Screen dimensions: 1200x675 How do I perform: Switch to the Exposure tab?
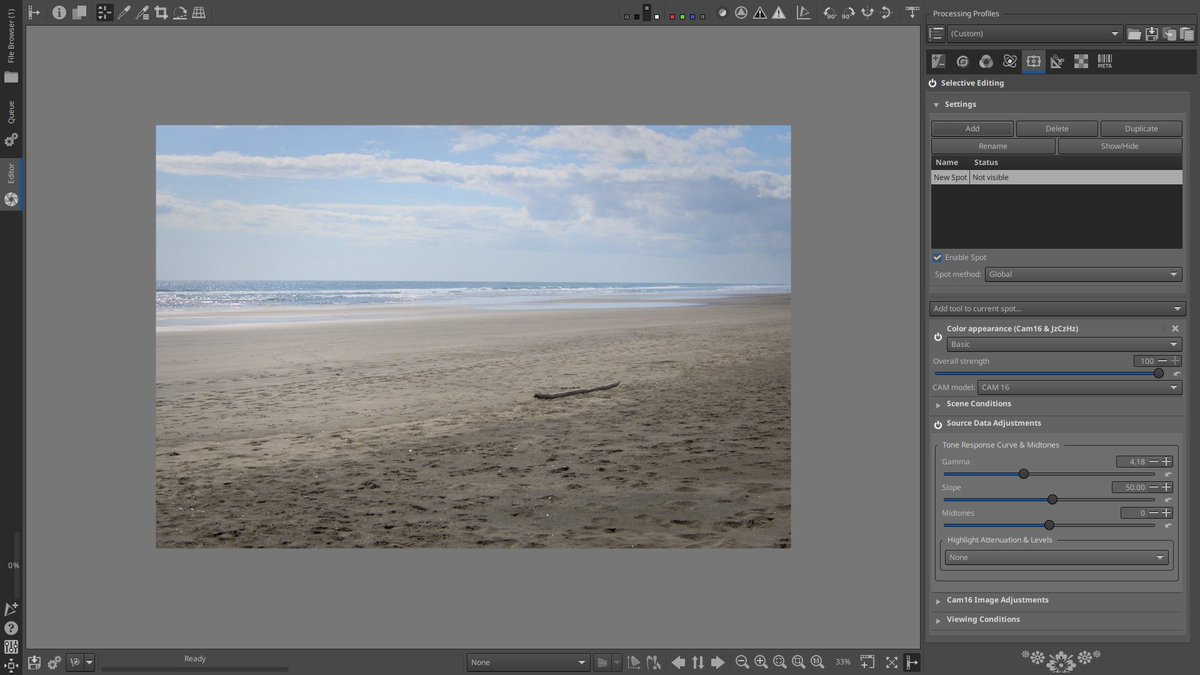click(x=938, y=61)
